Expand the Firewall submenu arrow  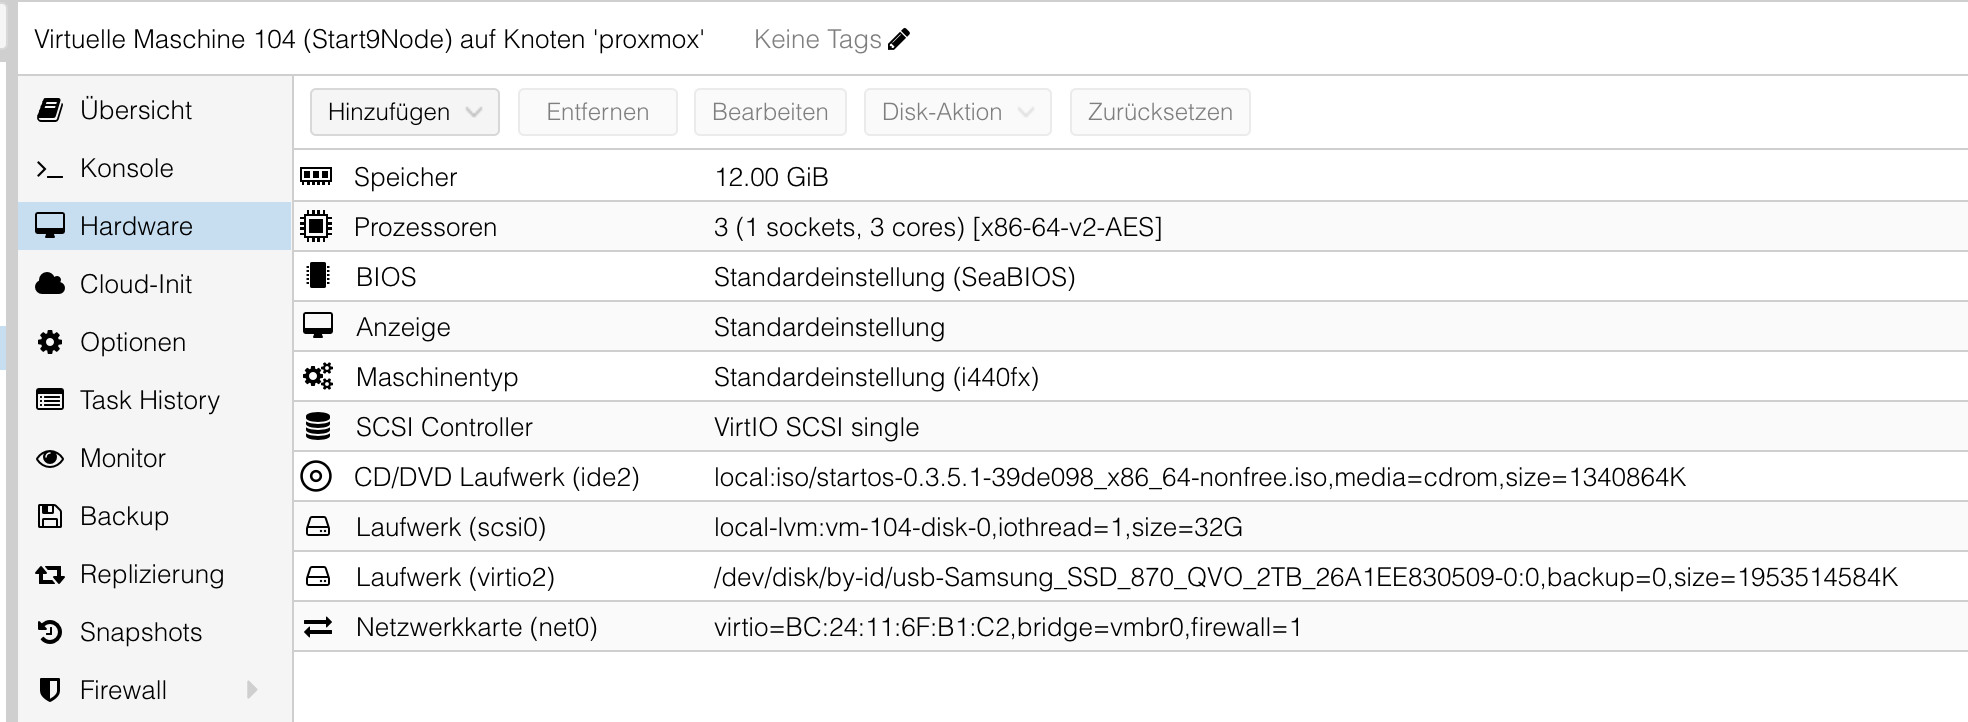pos(252,690)
